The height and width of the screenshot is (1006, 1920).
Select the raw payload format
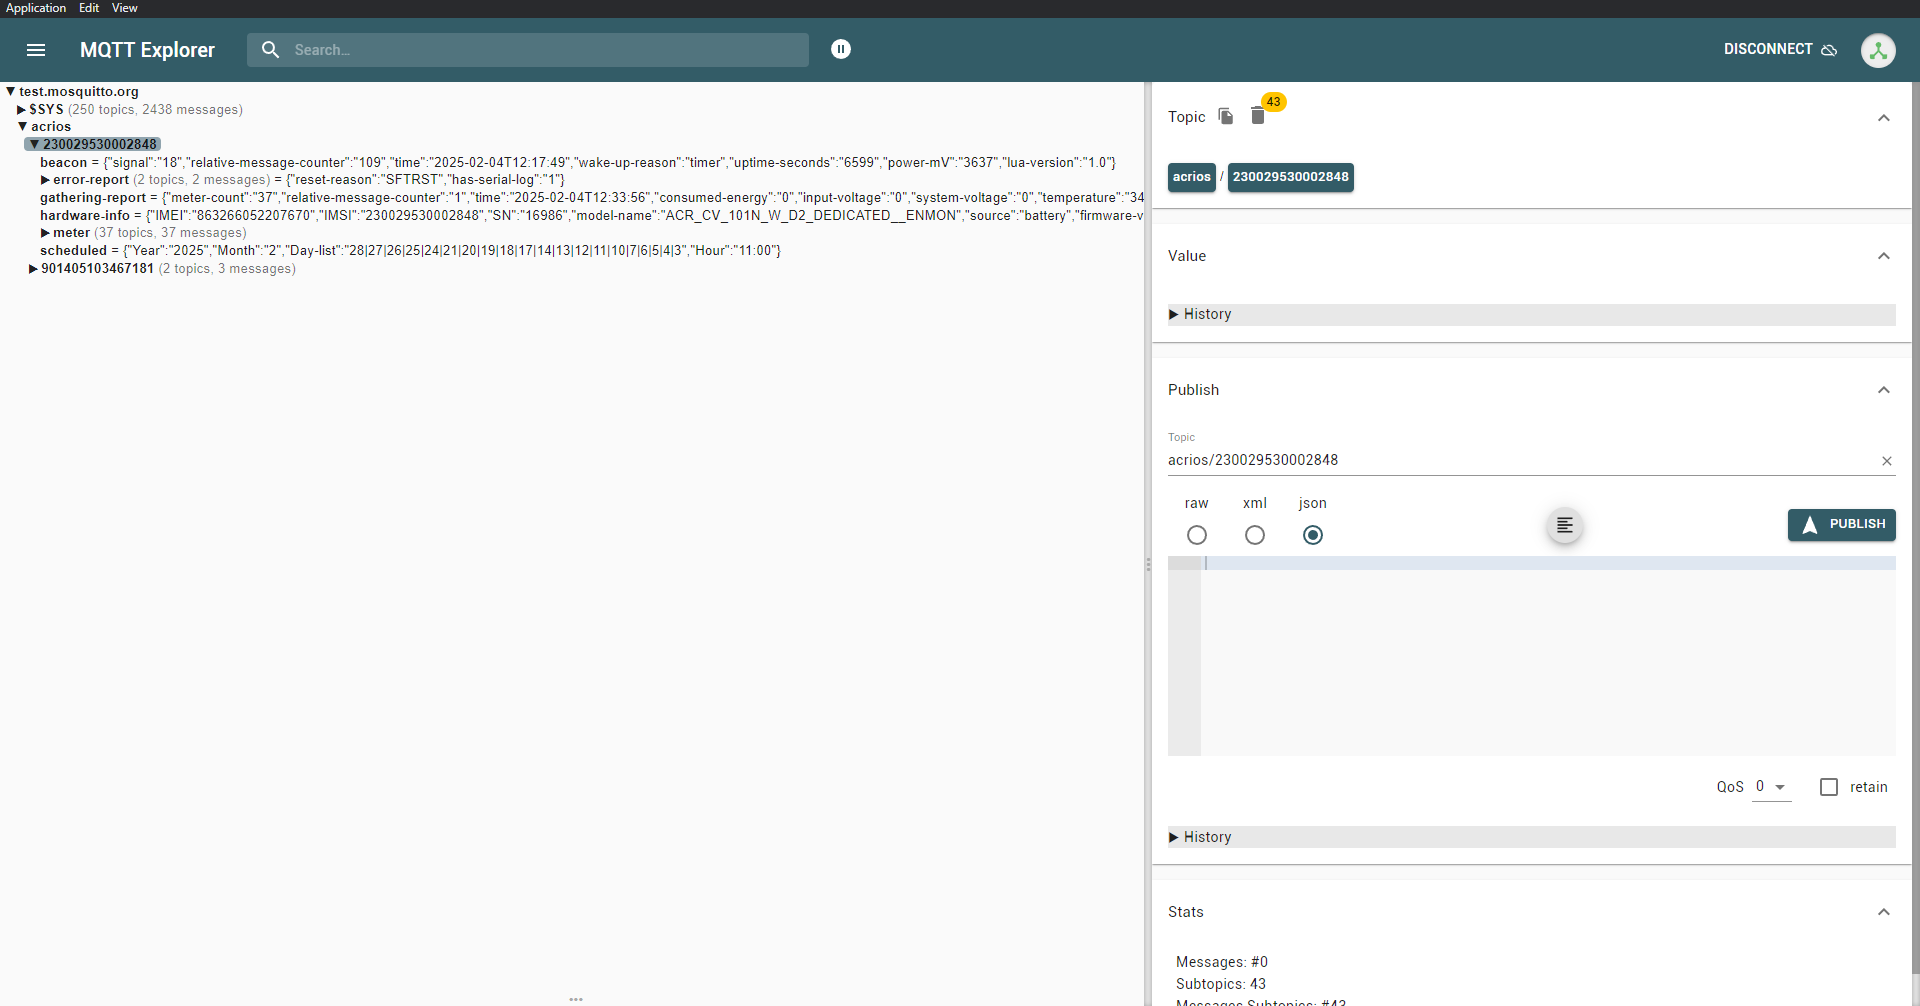coord(1197,535)
